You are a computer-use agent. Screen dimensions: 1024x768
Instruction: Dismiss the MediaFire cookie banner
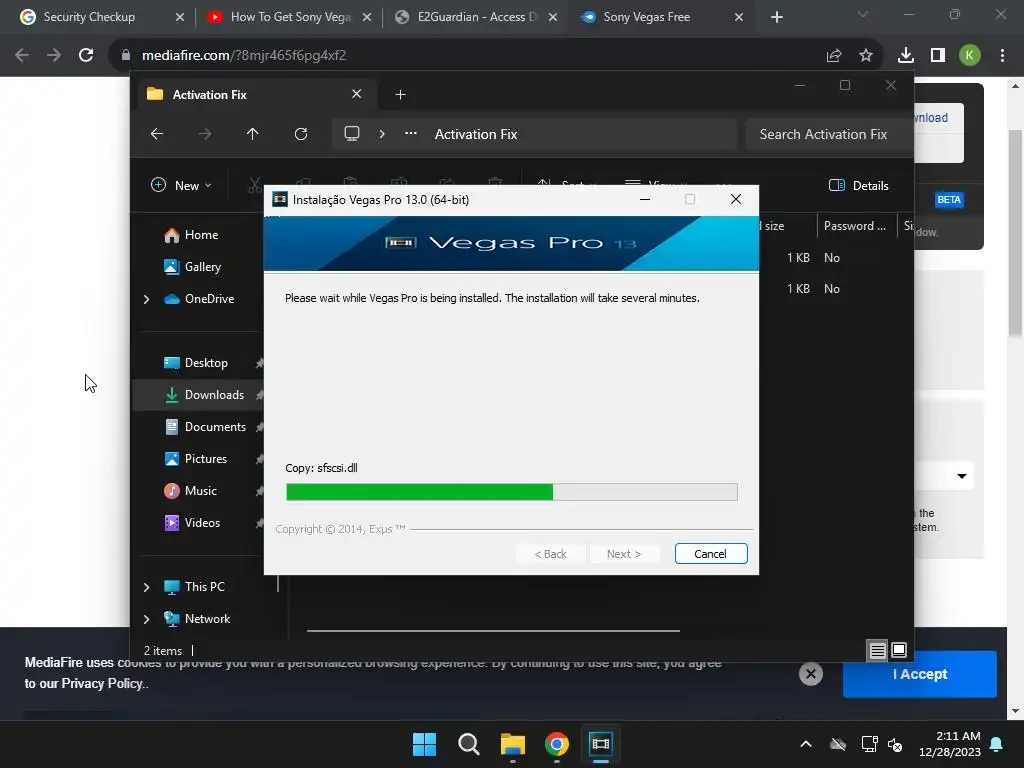point(811,674)
